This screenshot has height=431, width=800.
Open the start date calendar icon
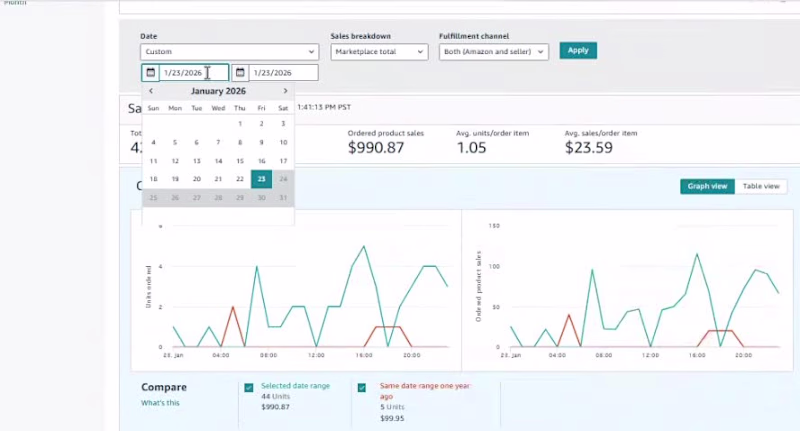[x=151, y=72]
